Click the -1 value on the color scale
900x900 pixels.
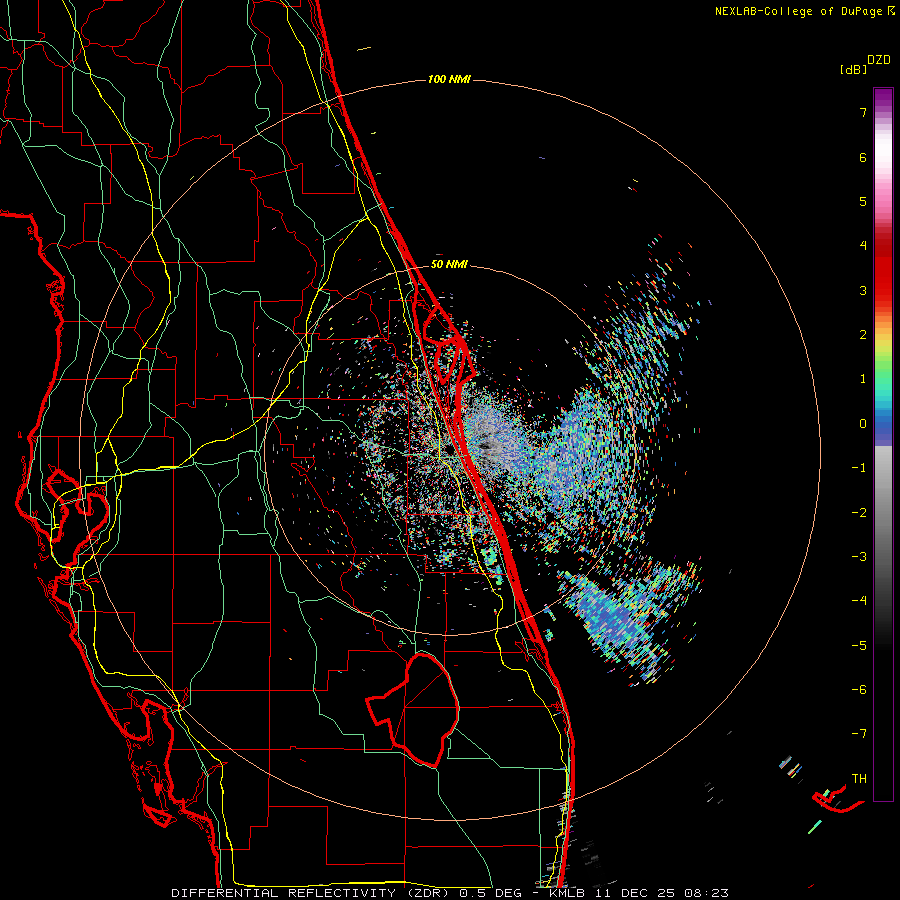pos(859,468)
